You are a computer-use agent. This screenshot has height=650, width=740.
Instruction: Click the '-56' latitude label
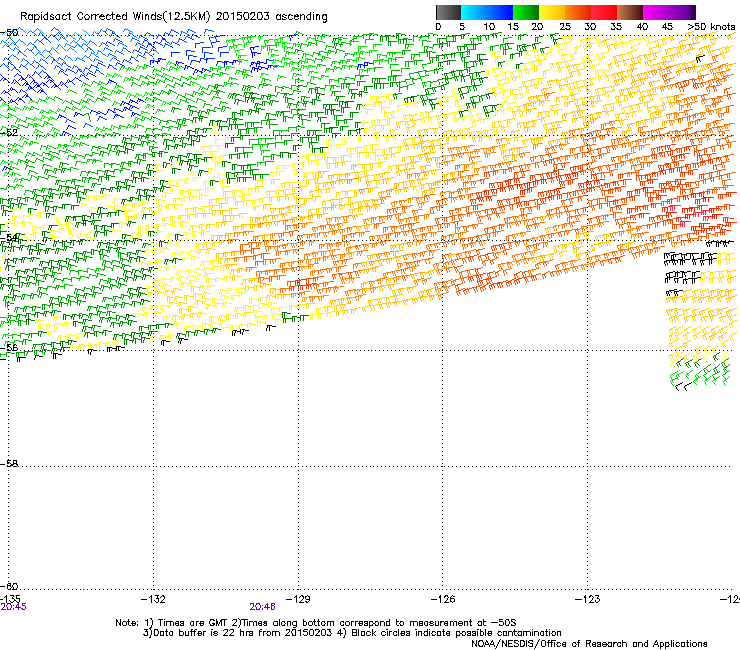9,347
